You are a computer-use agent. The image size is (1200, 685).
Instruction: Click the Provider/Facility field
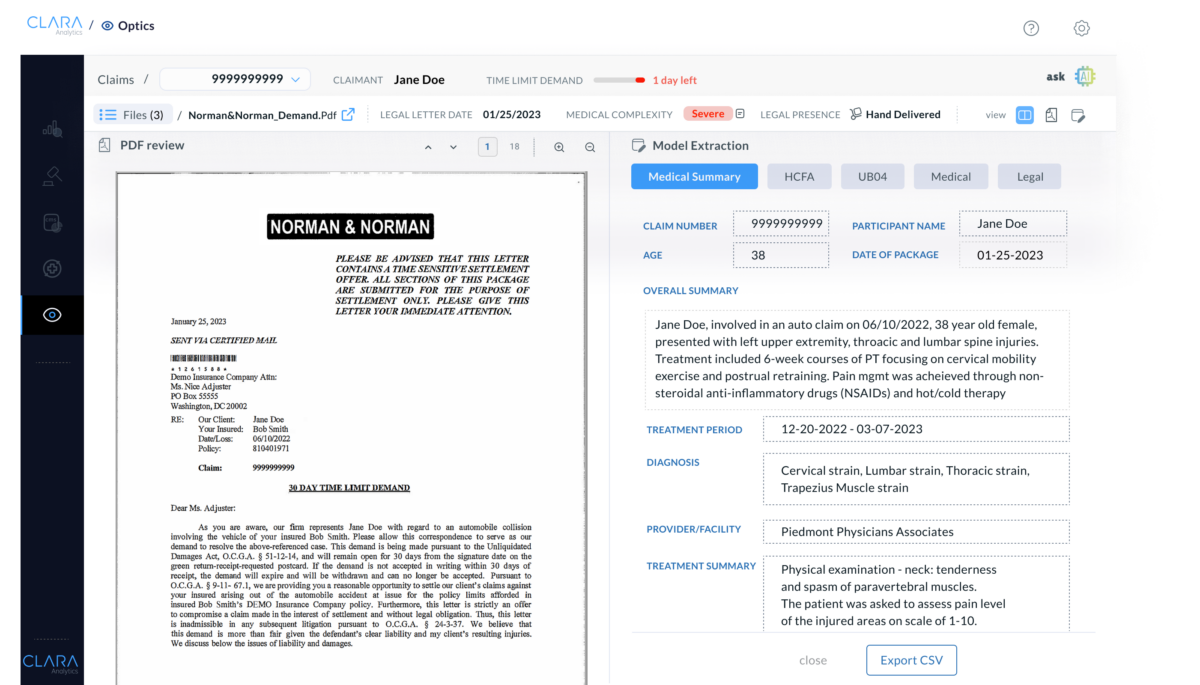tap(916, 532)
